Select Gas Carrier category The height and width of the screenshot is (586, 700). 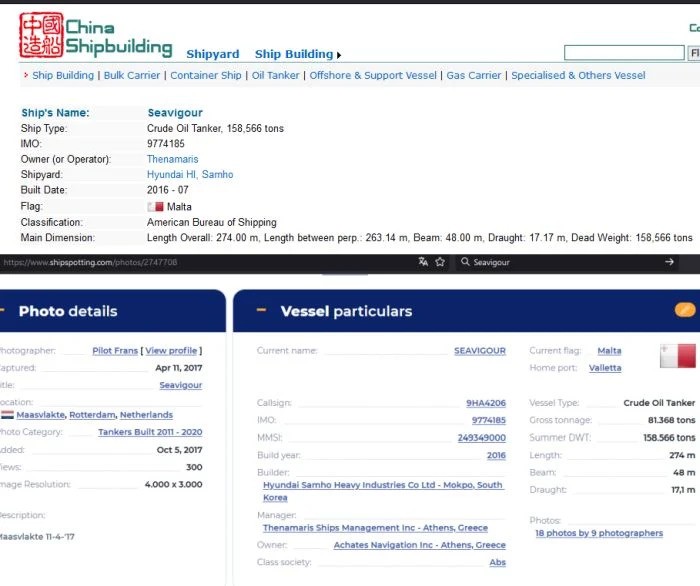(x=474, y=75)
